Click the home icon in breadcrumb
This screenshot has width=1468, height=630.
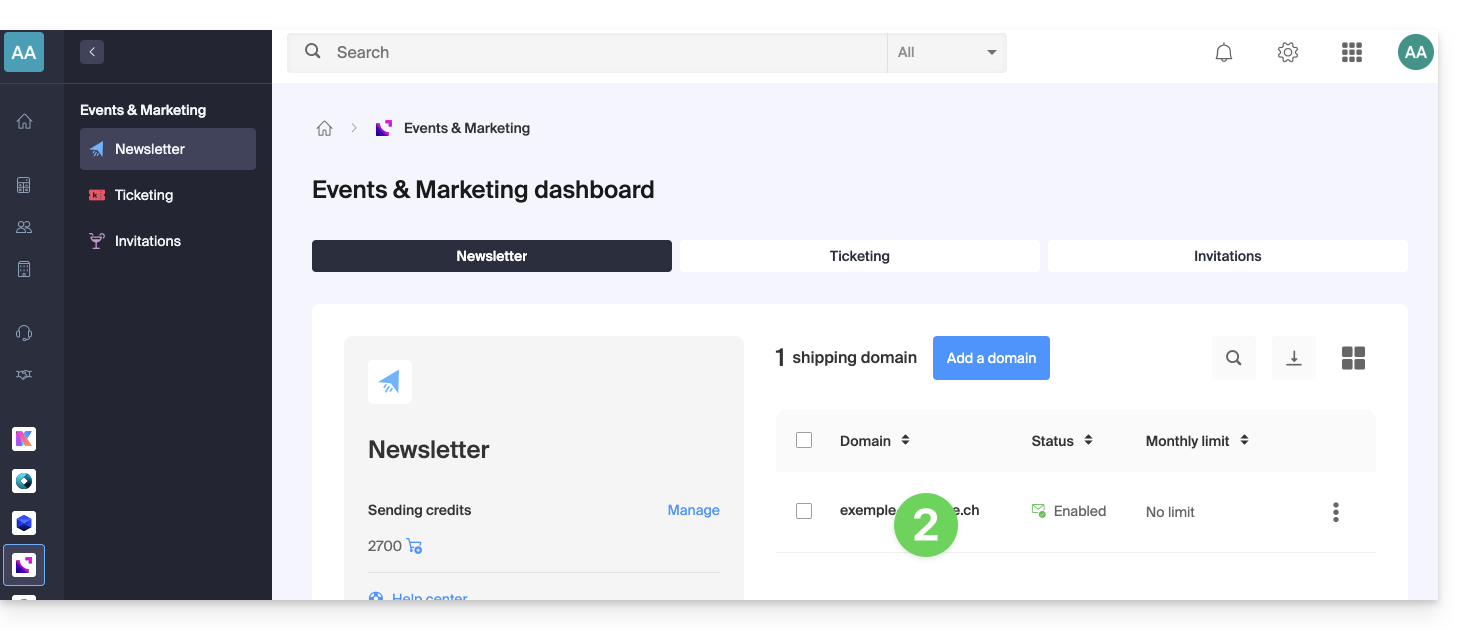coord(324,128)
